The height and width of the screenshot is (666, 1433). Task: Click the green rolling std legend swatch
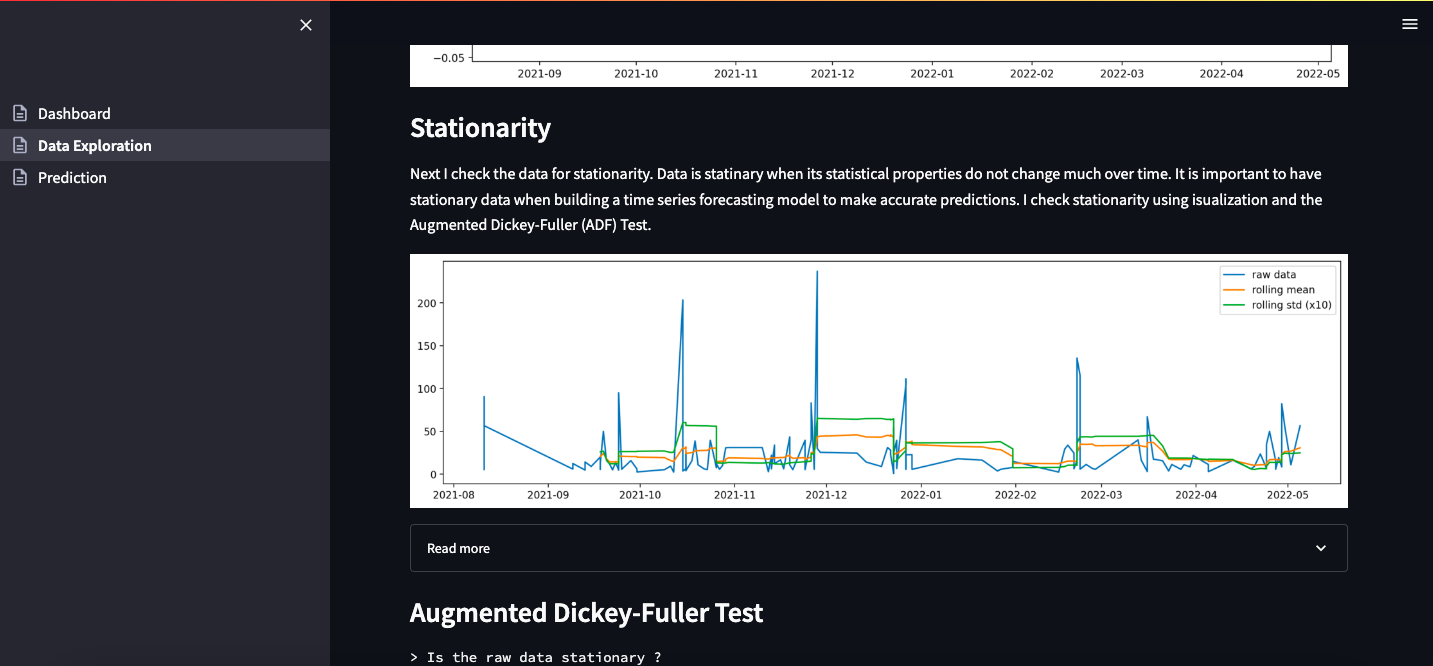(x=1234, y=304)
